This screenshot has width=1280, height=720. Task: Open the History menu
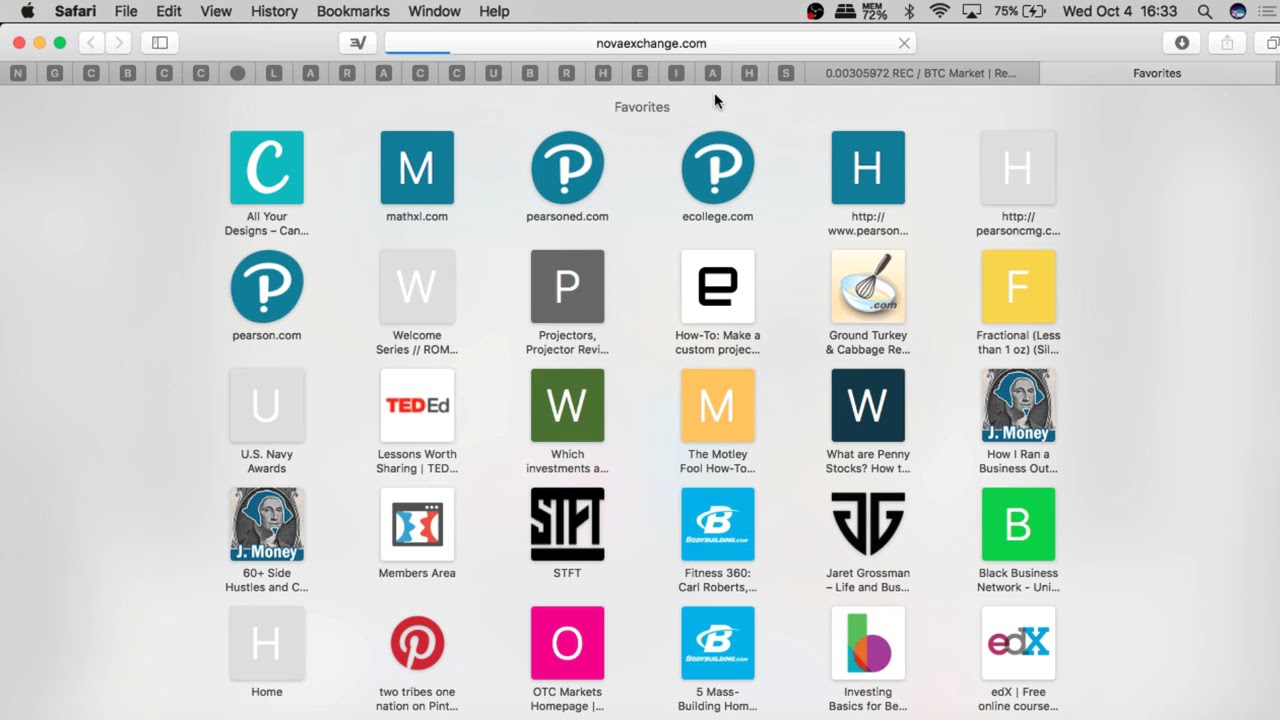click(x=274, y=11)
